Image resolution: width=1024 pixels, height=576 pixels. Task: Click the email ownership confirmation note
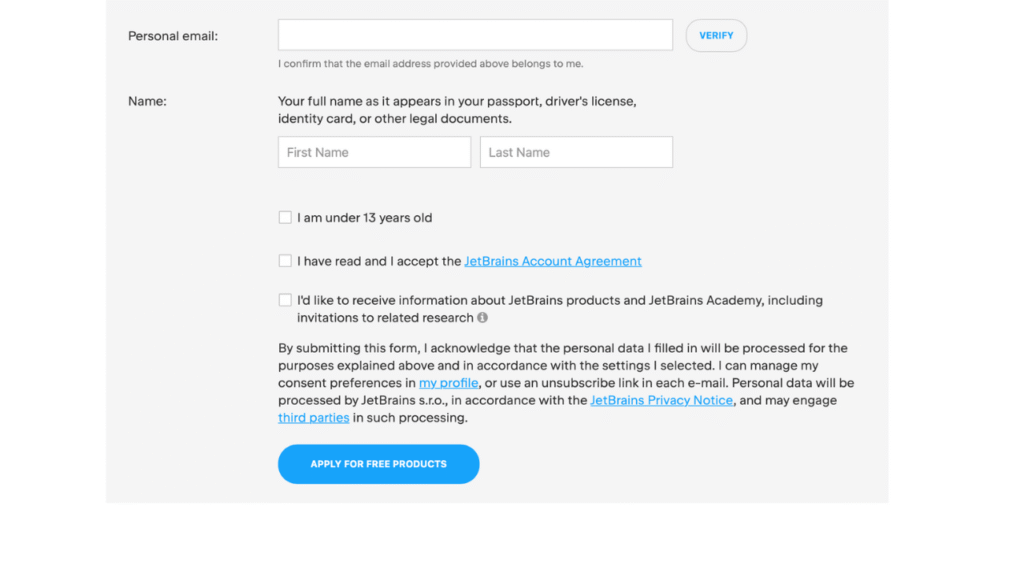coord(430,64)
